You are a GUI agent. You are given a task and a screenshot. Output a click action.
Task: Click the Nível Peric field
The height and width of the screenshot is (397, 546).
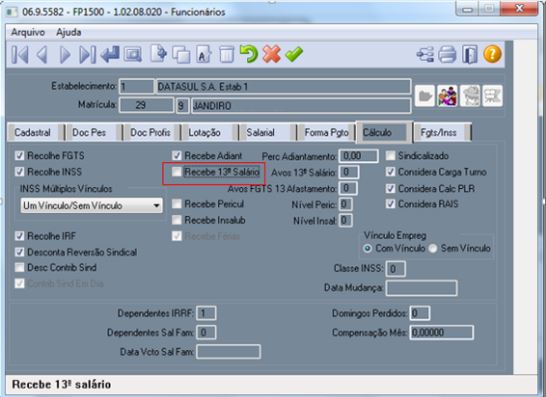click(345, 204)
